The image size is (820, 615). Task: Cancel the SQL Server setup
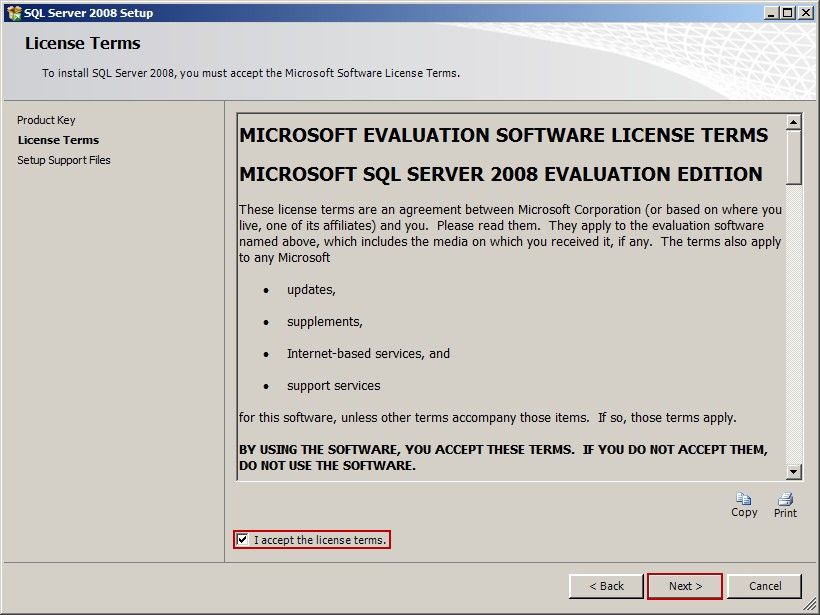764,586
